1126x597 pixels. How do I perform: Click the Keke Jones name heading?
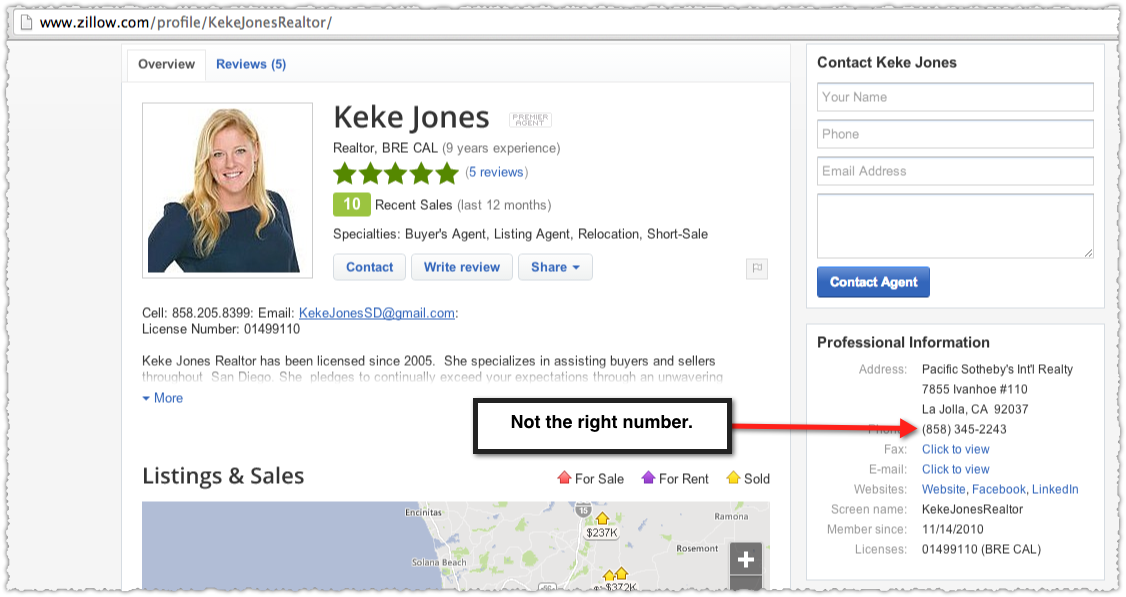[411, 118]
